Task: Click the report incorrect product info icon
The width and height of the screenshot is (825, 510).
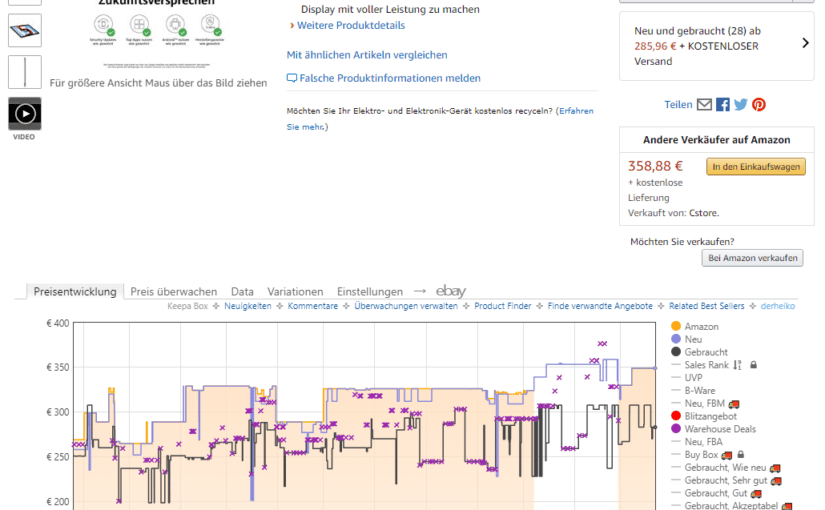Action: click(x=292, y=78)
